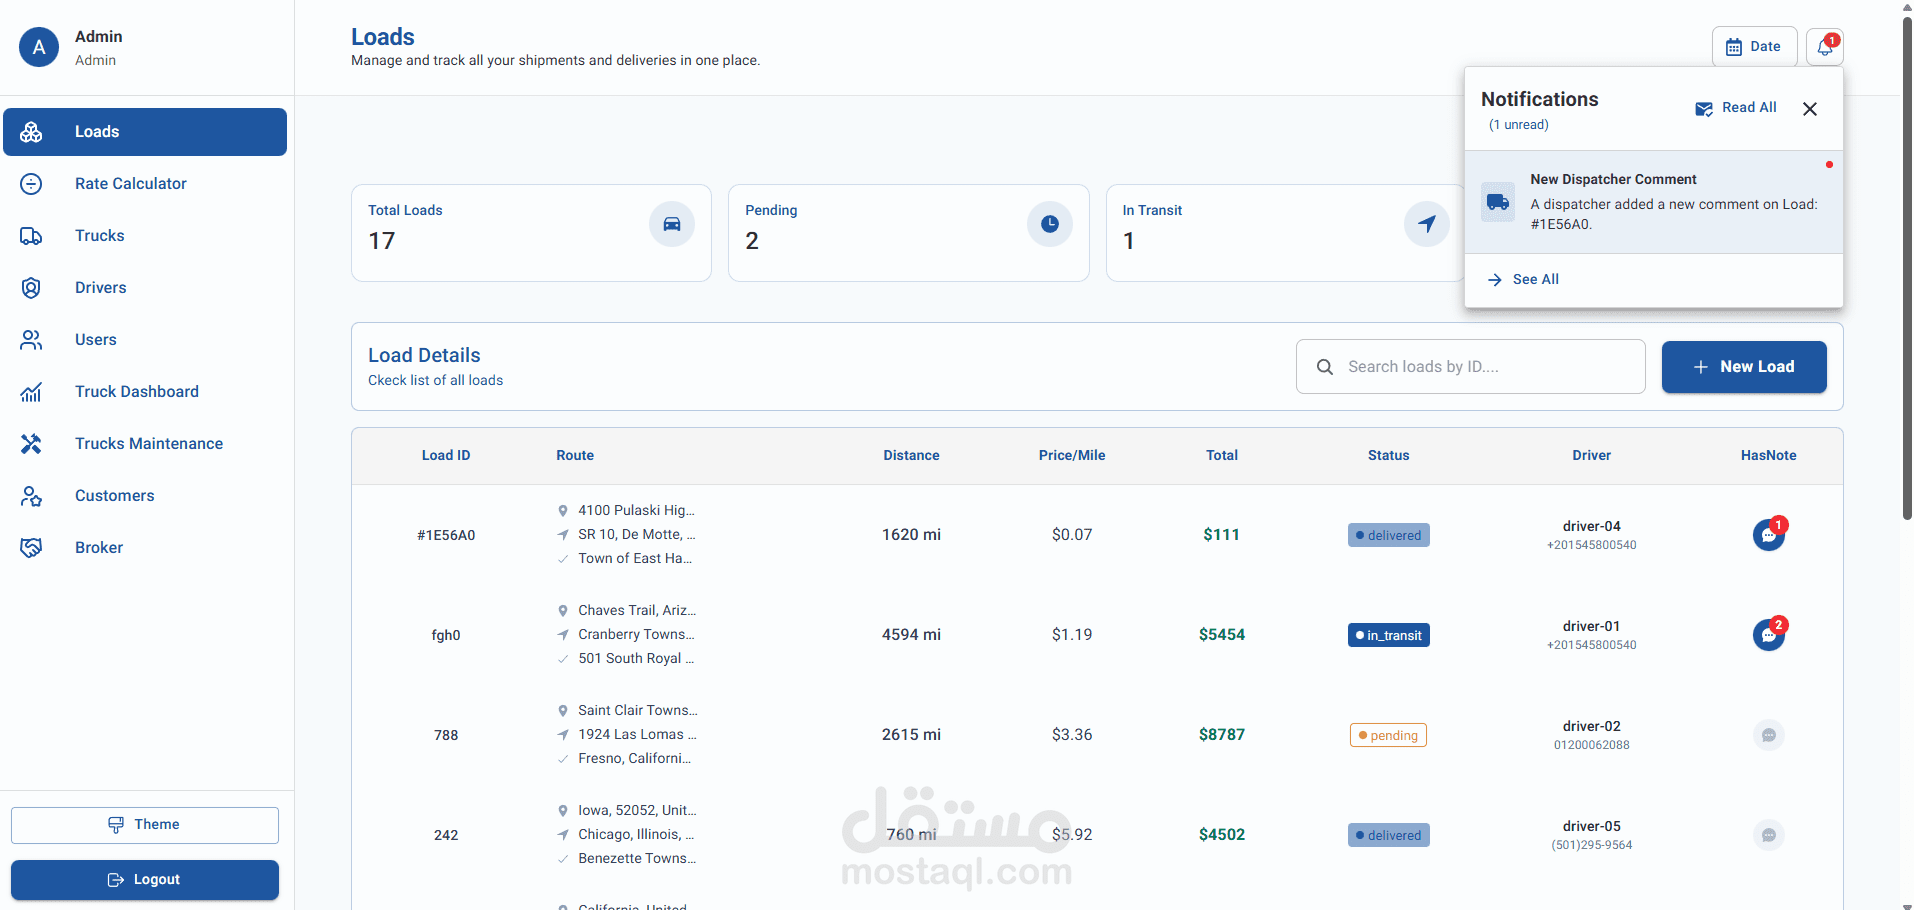Click the in_transit status badge
Image resolution: width=1914 pixels, height=910 pixels.
(1389, 635)
